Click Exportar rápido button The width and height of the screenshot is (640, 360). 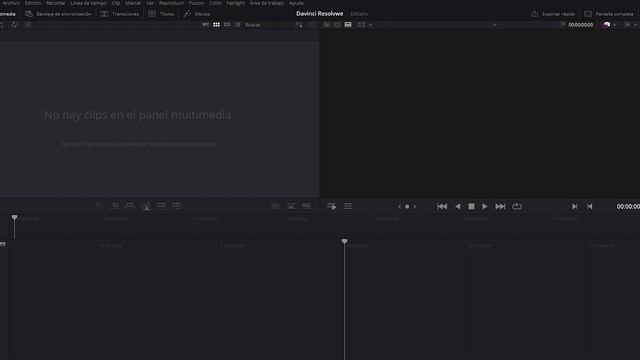click(x=553, y=14)
